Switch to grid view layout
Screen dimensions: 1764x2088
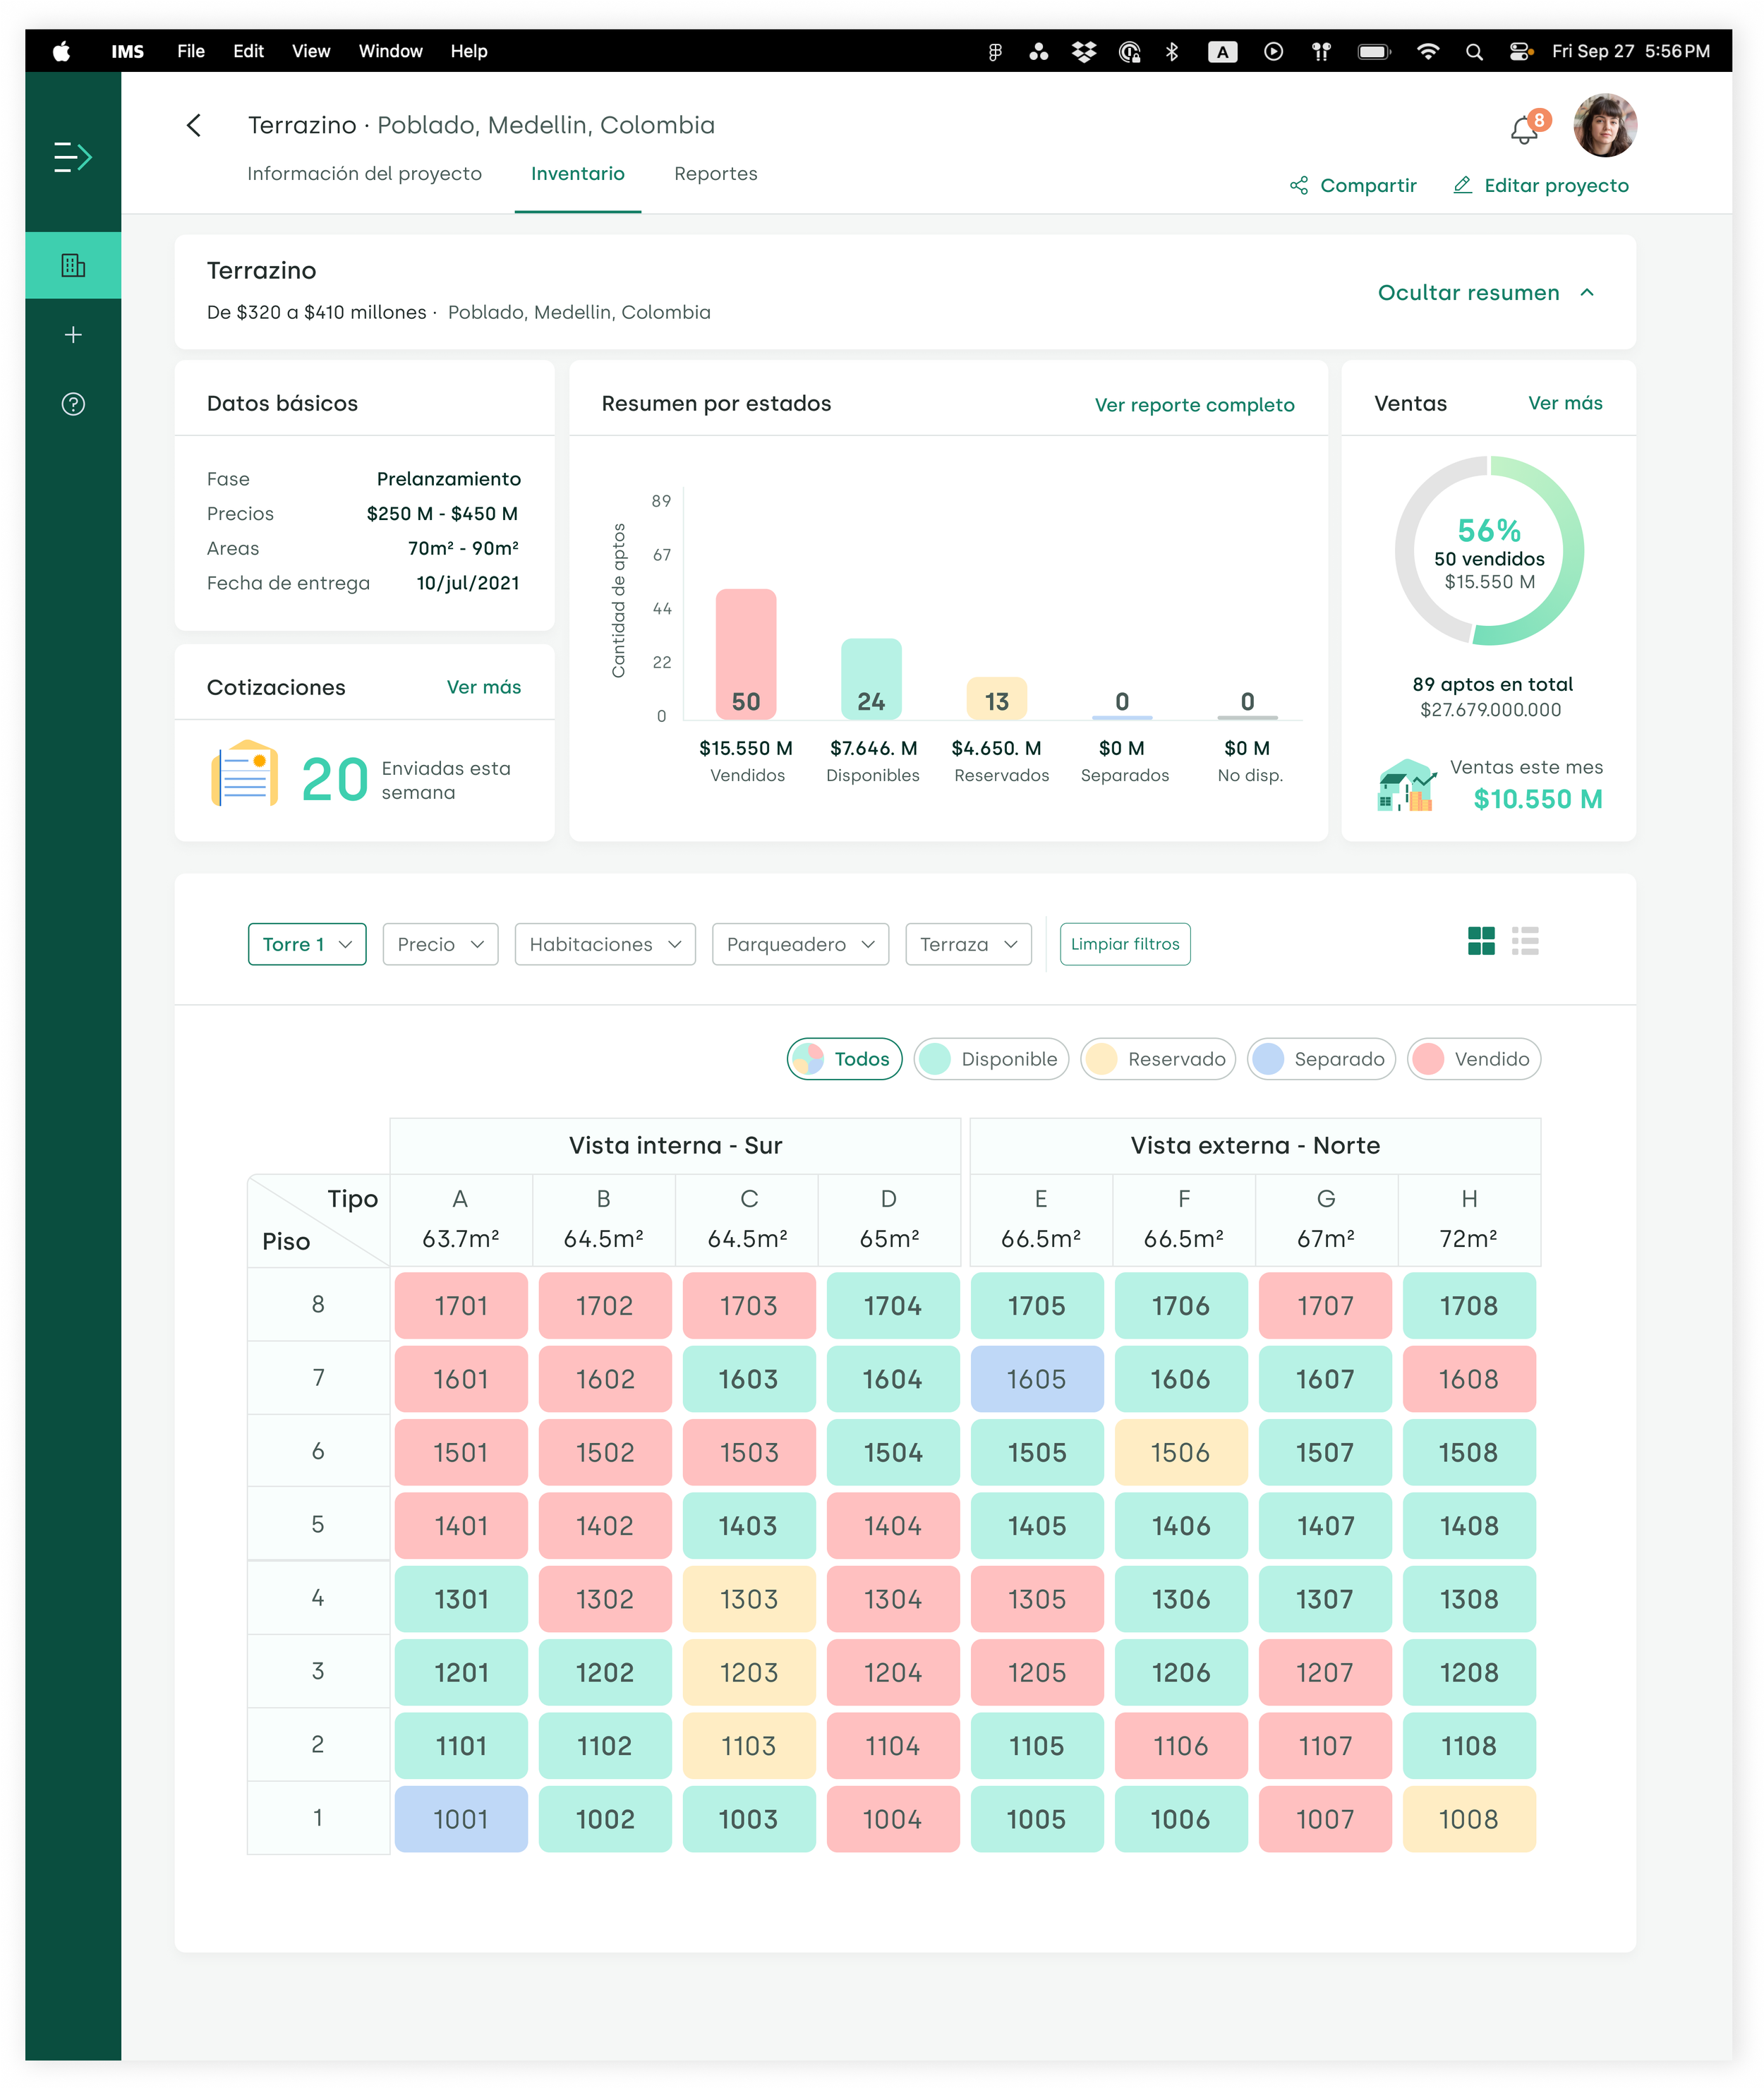click(x=1481, y=941)
